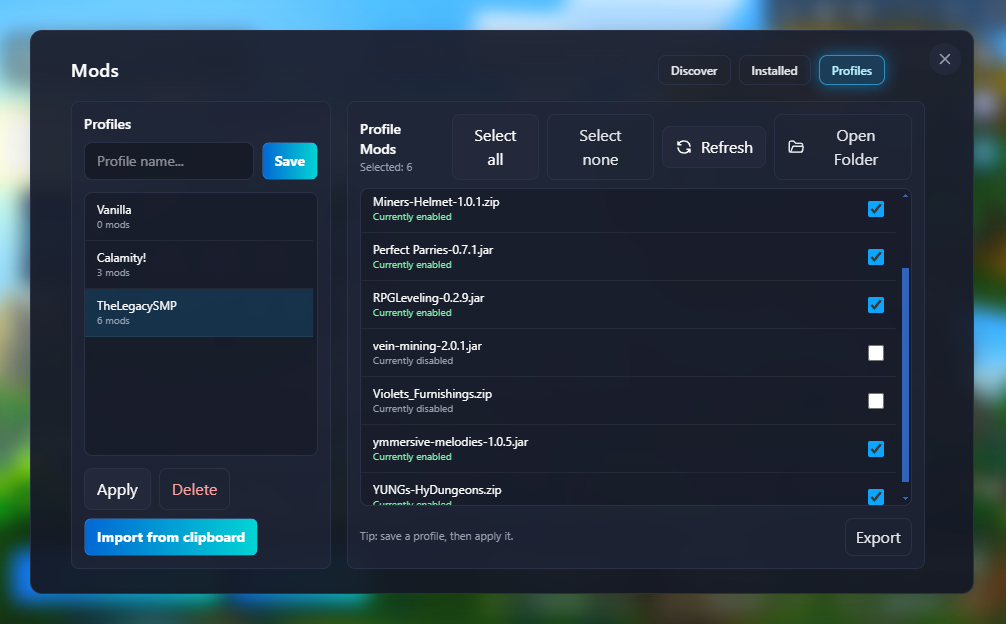Click the 'Selected: 6' counter text
The image size is (1006, 624).
click(x=386, y=167)
